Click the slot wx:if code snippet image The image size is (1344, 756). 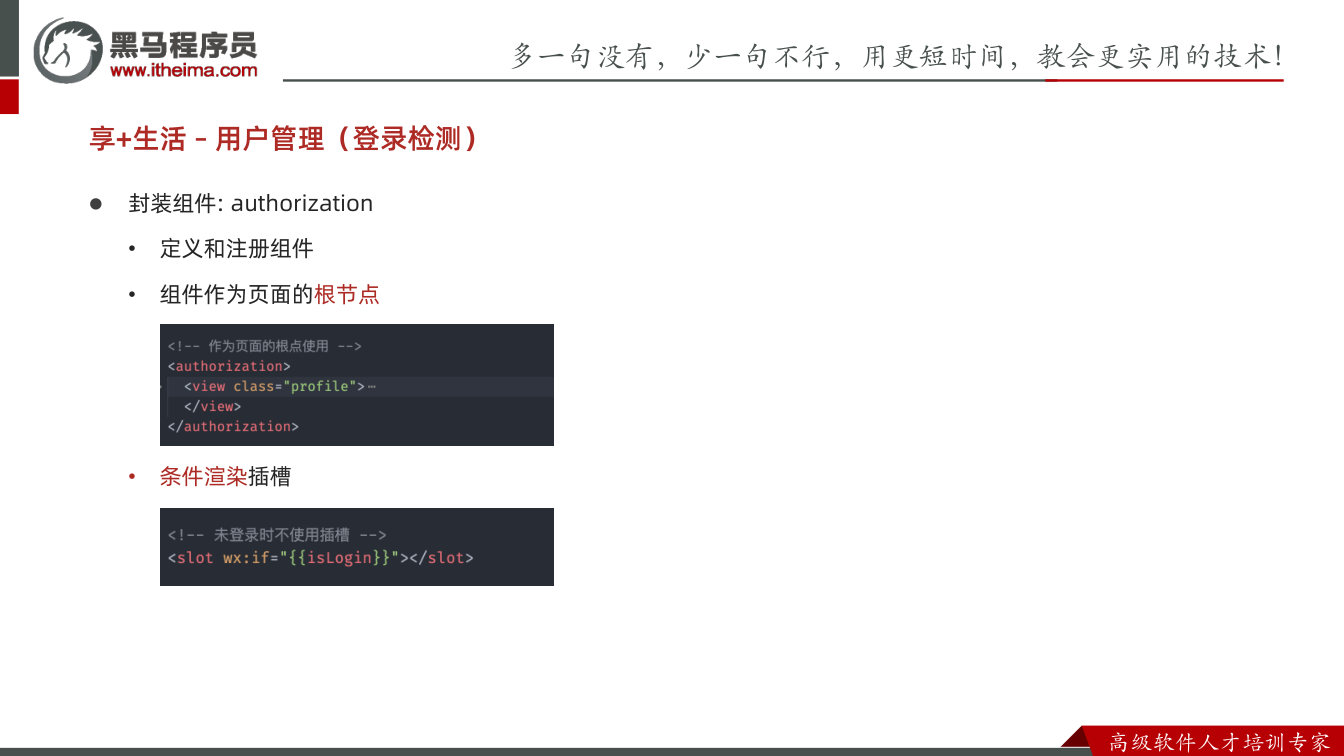coord(357,547)
